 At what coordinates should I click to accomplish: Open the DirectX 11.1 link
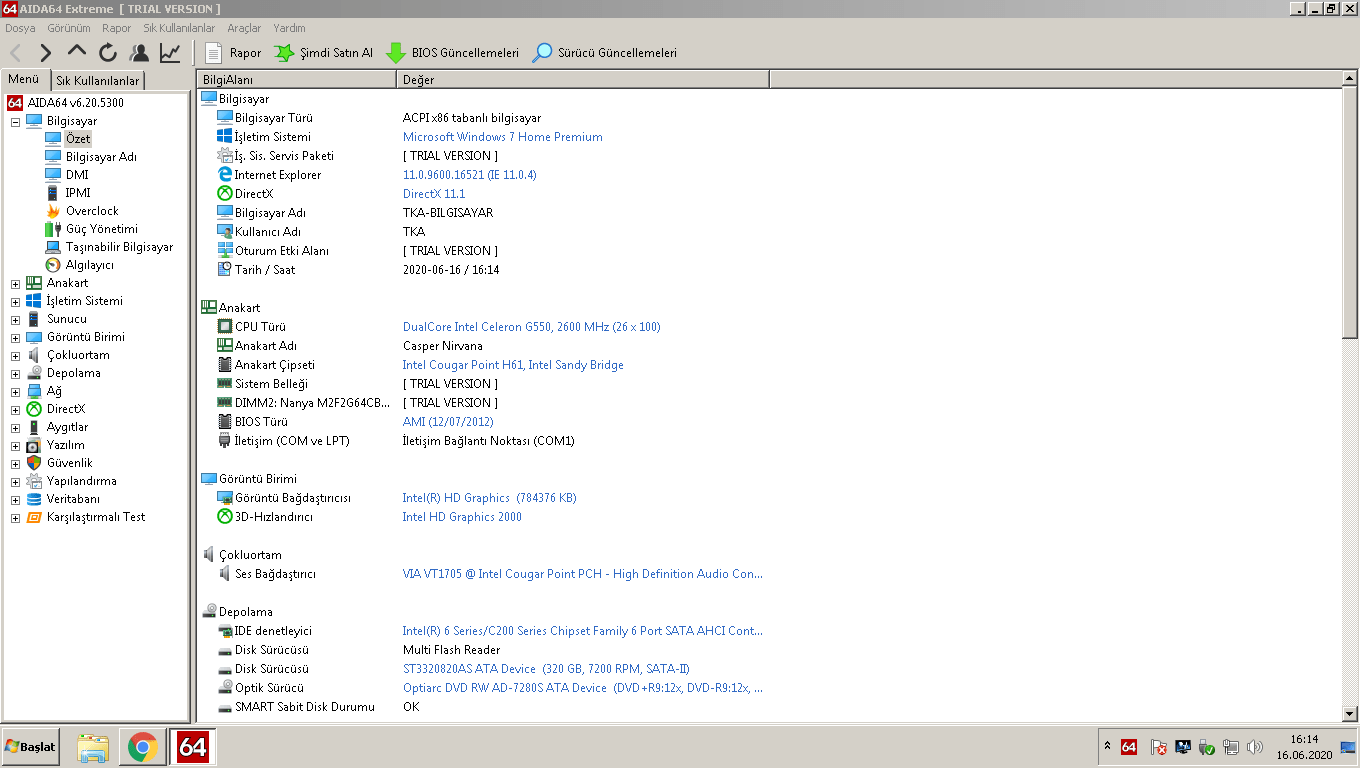point(434,194)
